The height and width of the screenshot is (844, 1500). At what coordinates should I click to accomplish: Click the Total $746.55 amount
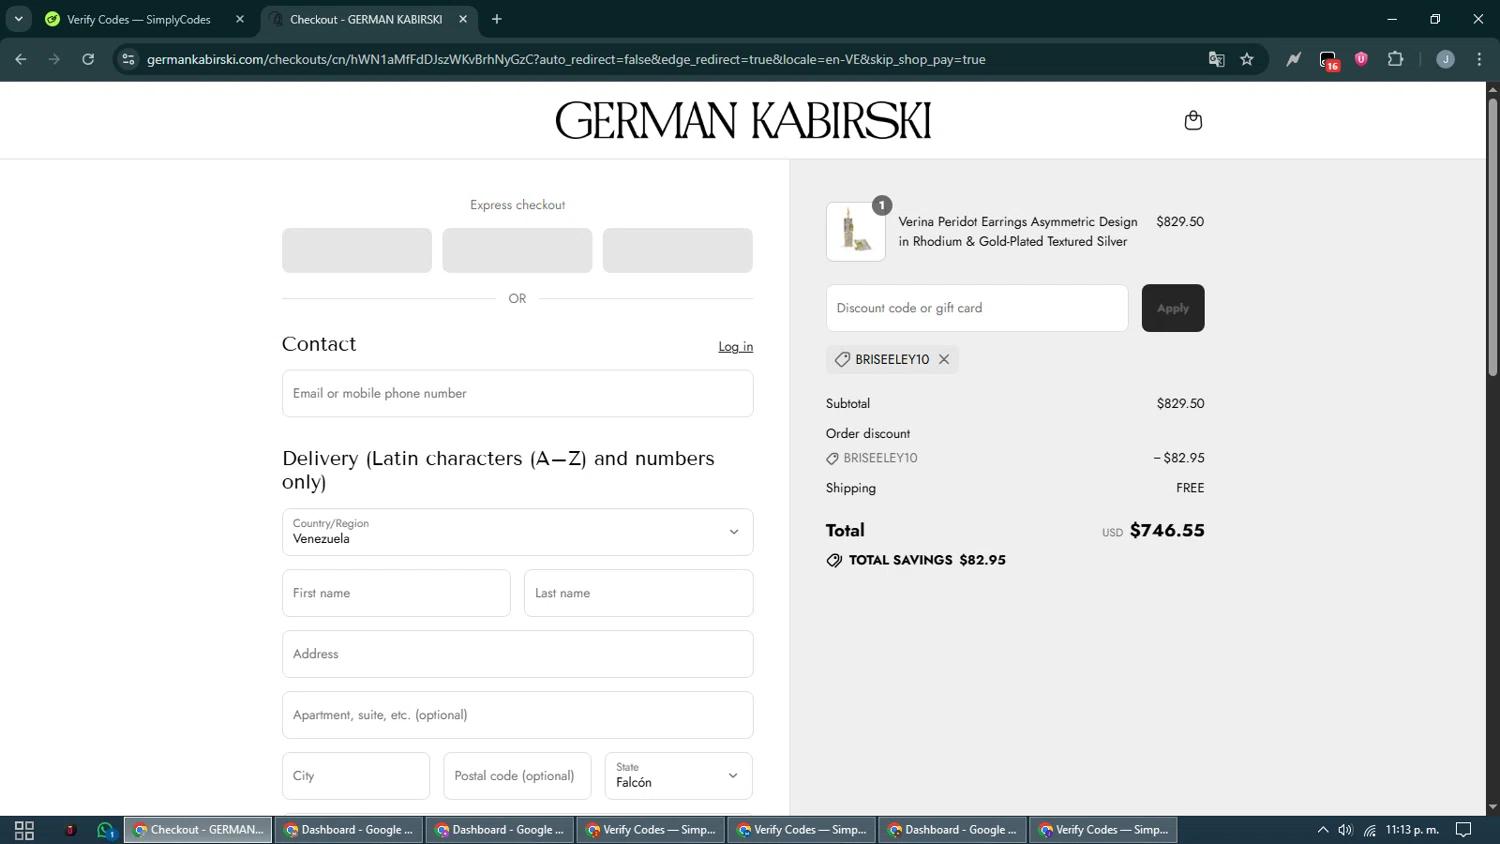point(1166,531)
